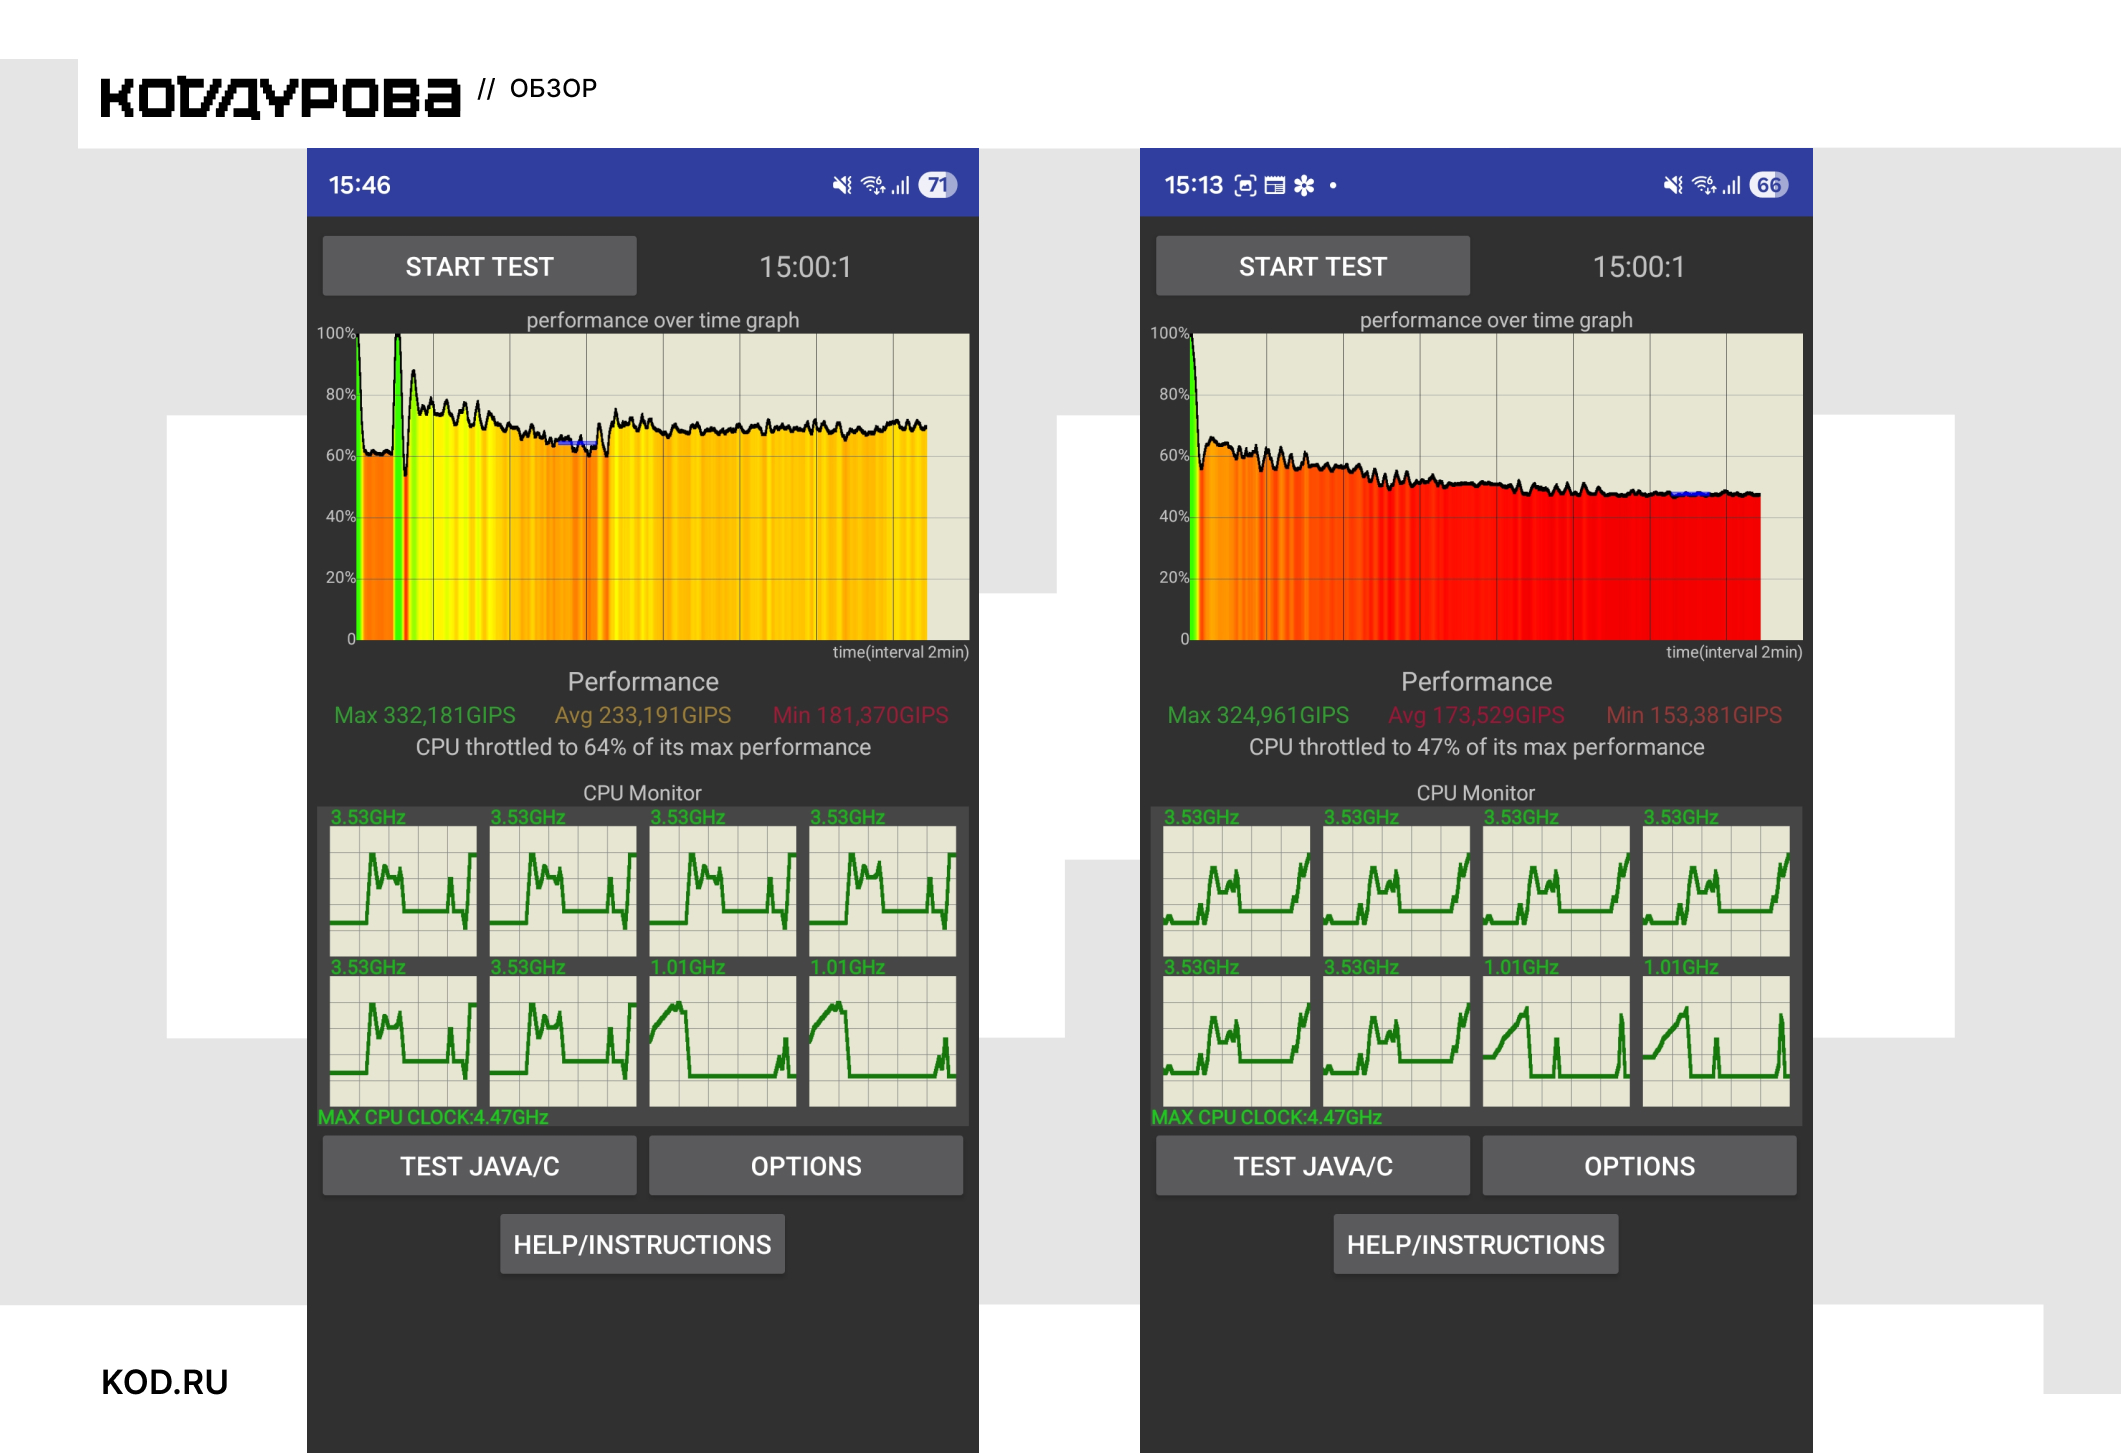The height and width of the screenshot is (1453, 2121).
Task: Tap last 1.01GHz core graph on right phone
Action: coord(1716,1041)
